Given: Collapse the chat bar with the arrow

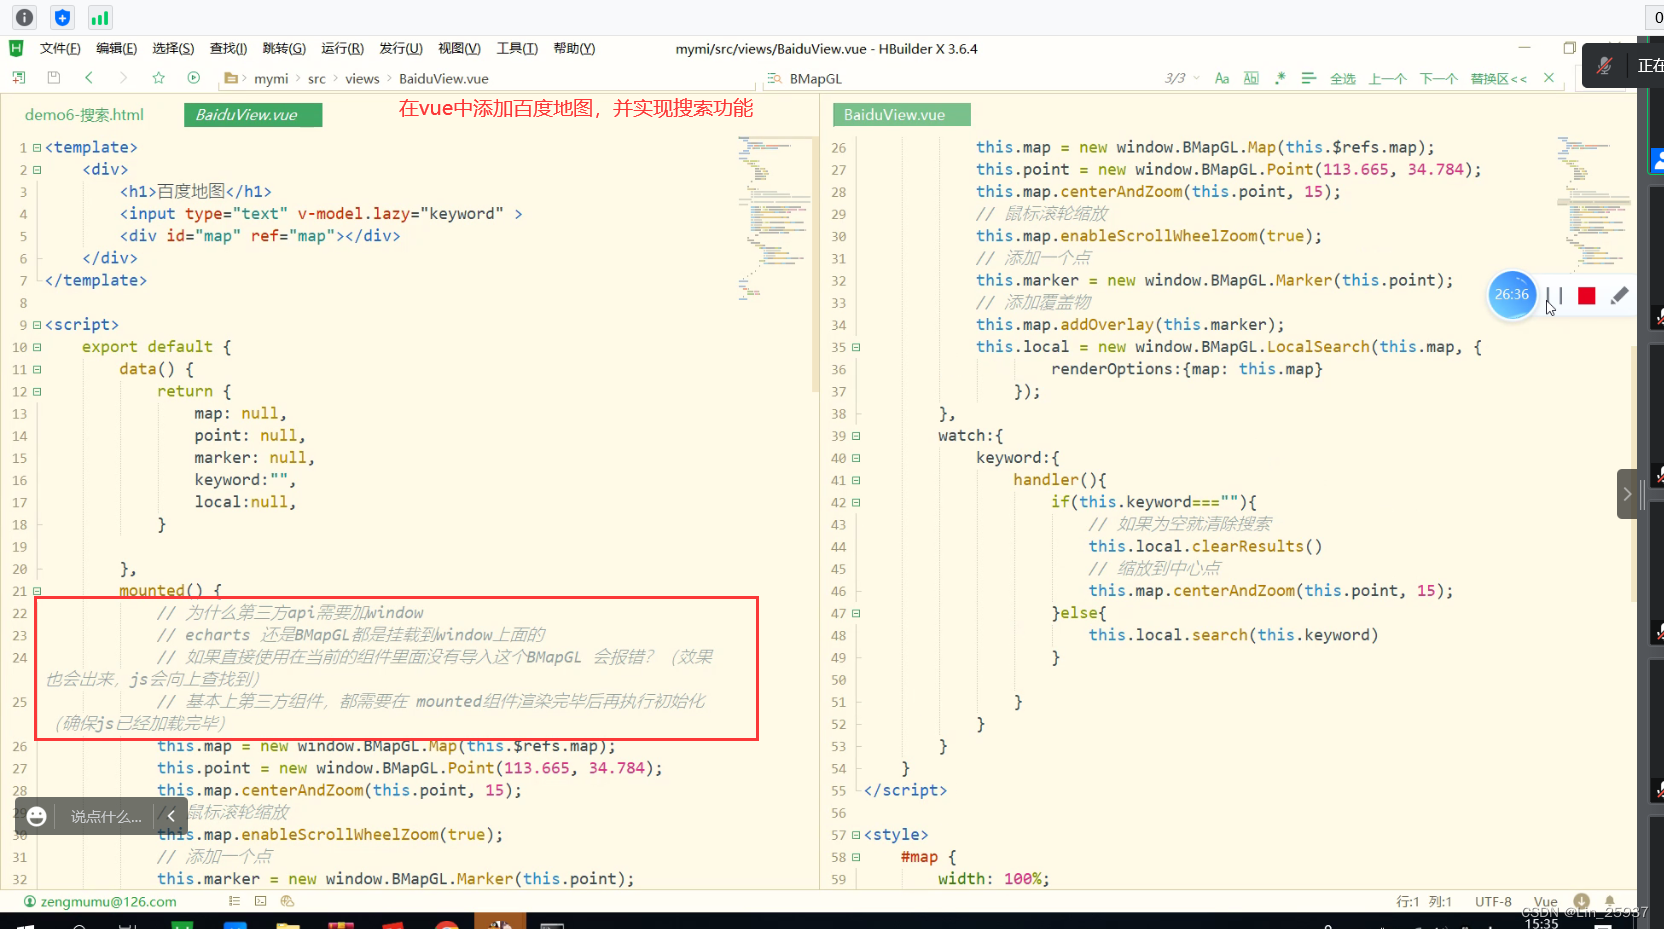Looking at the screenshot, I should (x=171, y=816).
